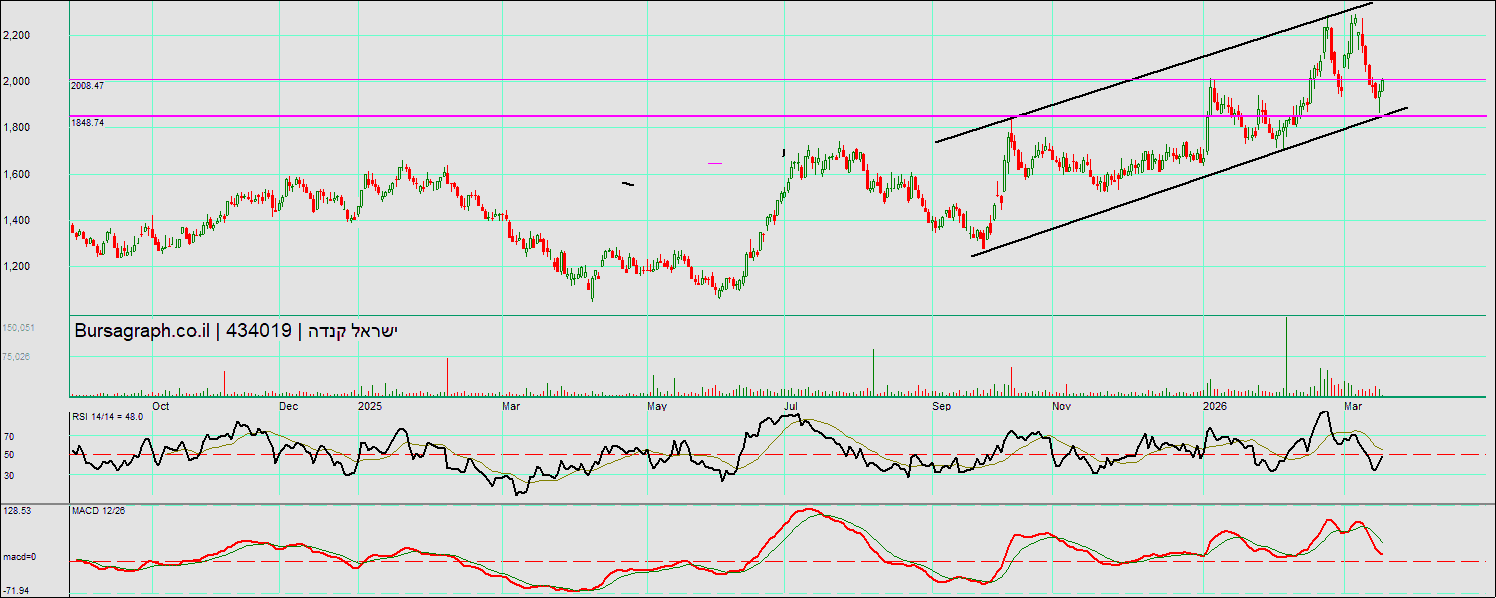Click the tallest green volume bar
The width and height of the screenshot is (1496, 598).
(1286, 355)
